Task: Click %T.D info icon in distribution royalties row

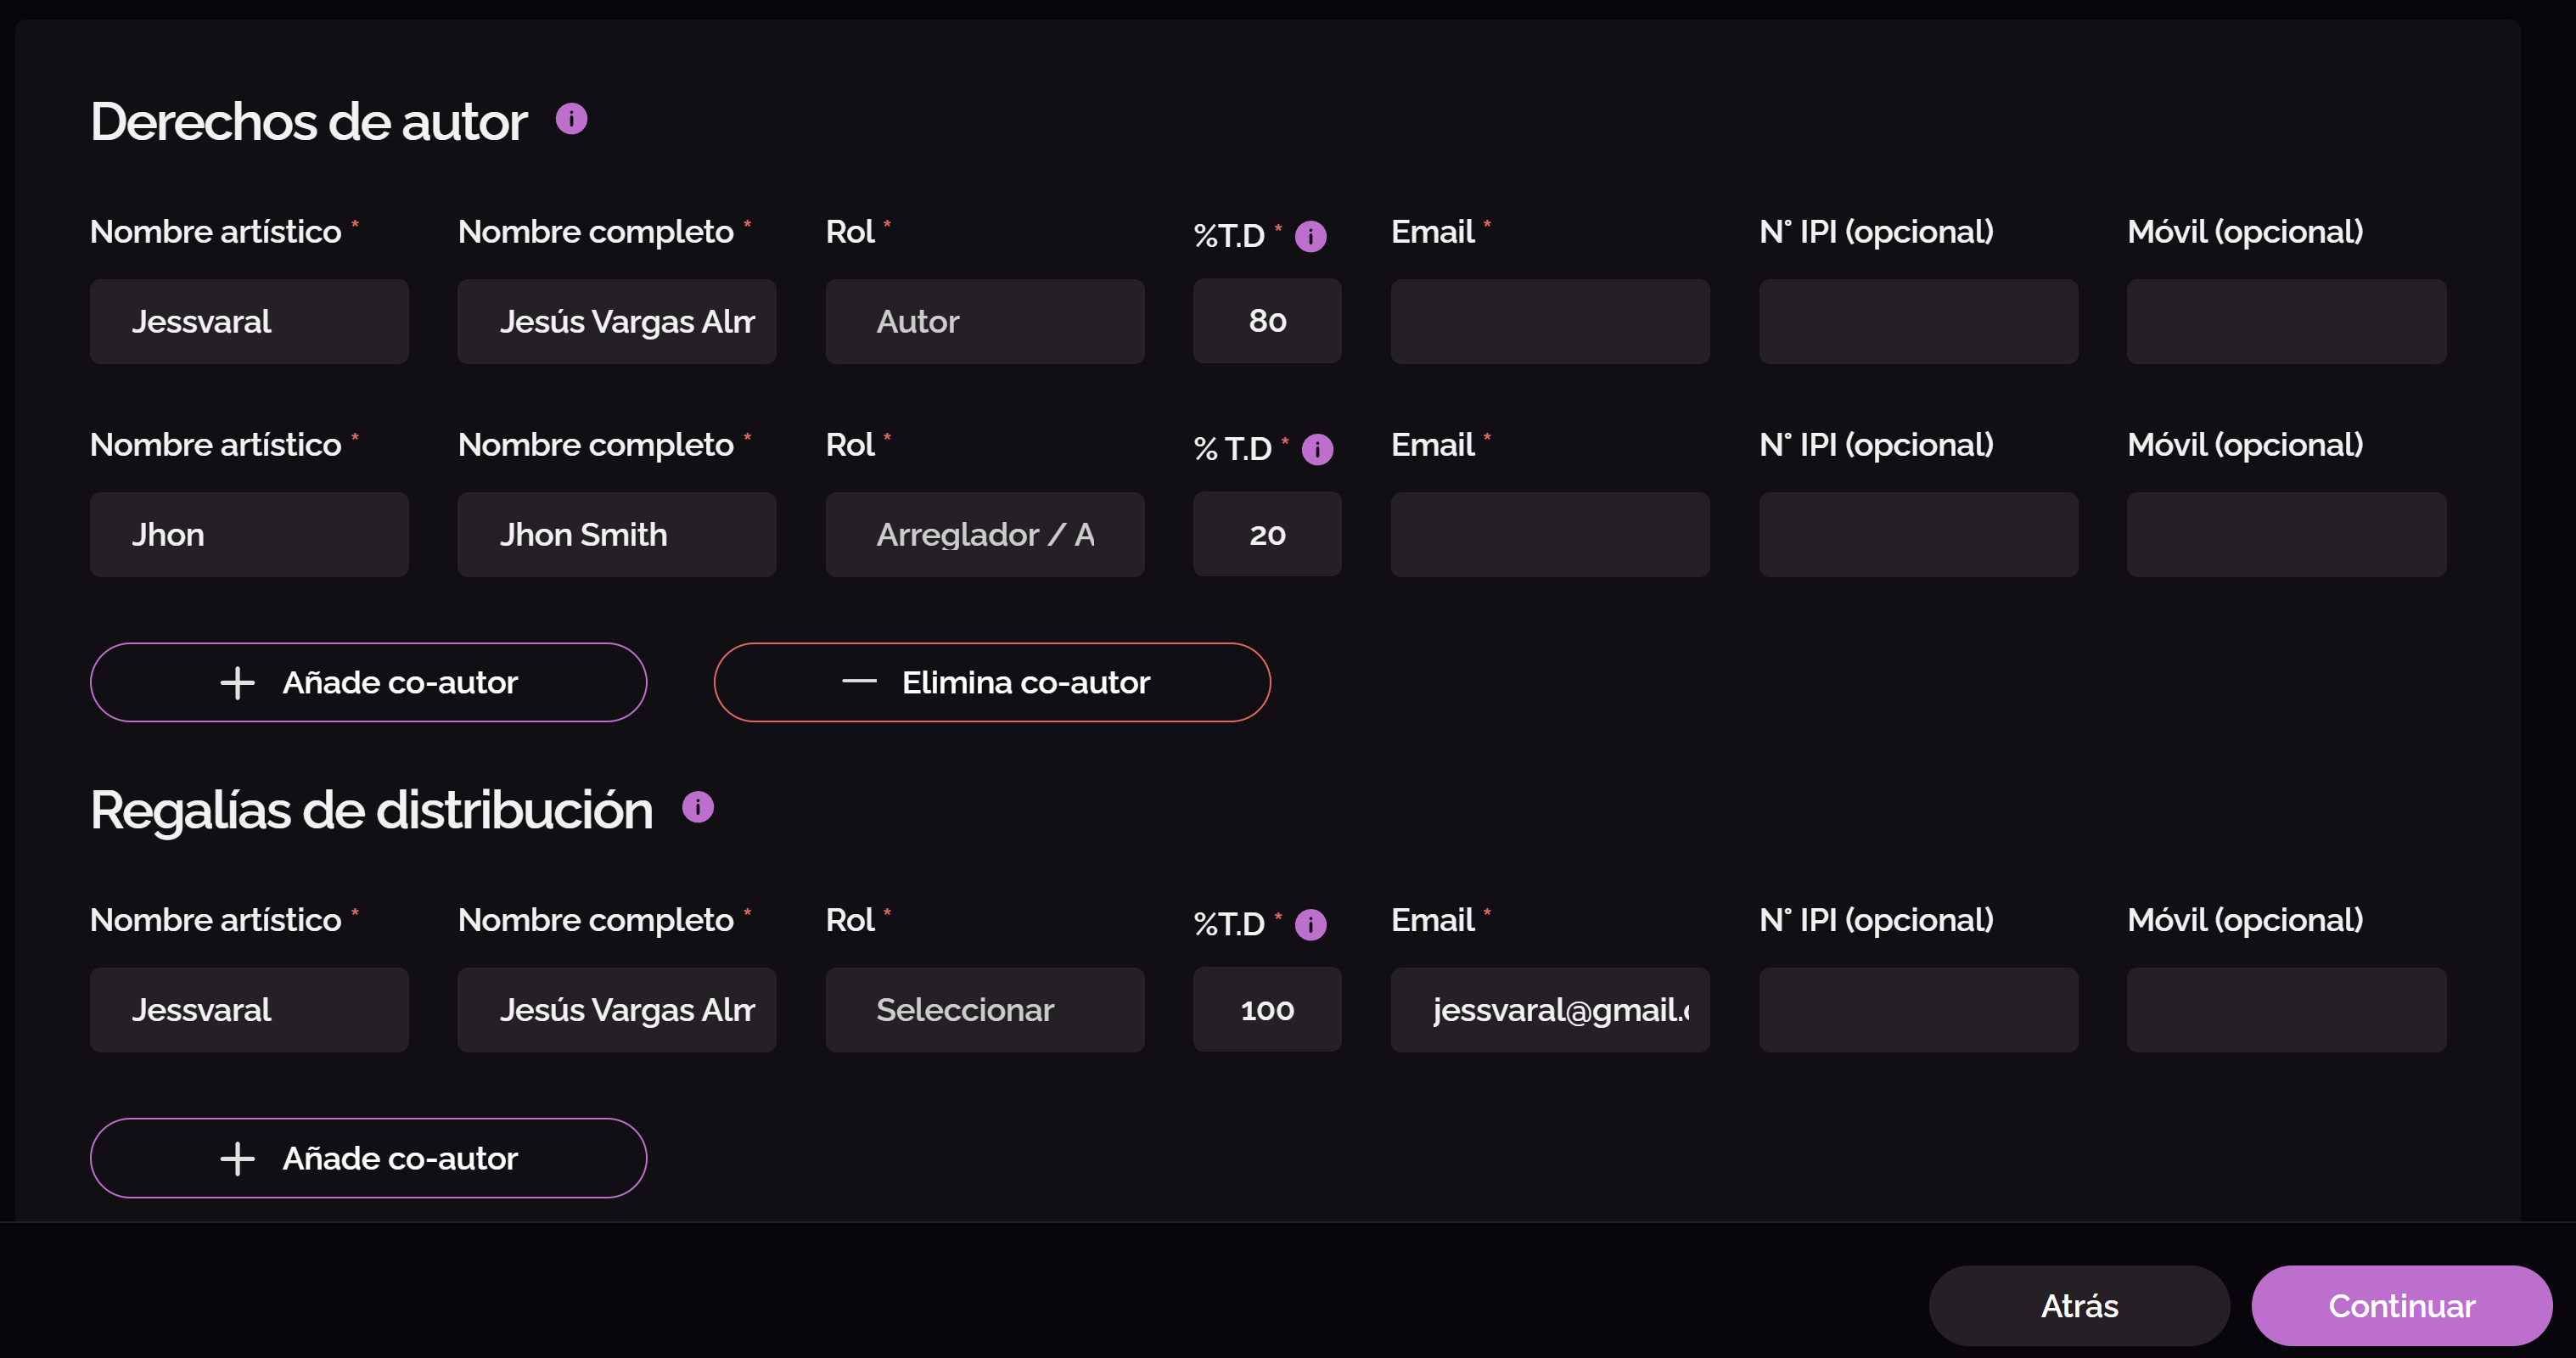Action: (1310, 924)
